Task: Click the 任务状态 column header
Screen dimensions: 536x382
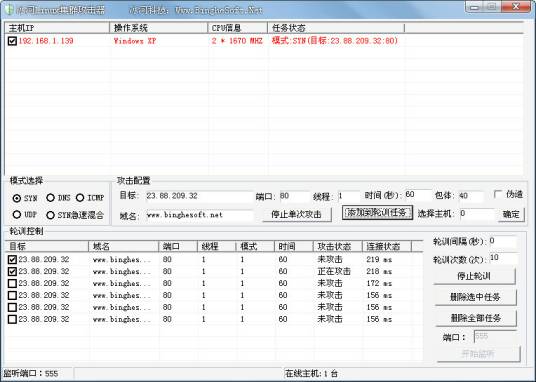Action: [x=336, y=28]
